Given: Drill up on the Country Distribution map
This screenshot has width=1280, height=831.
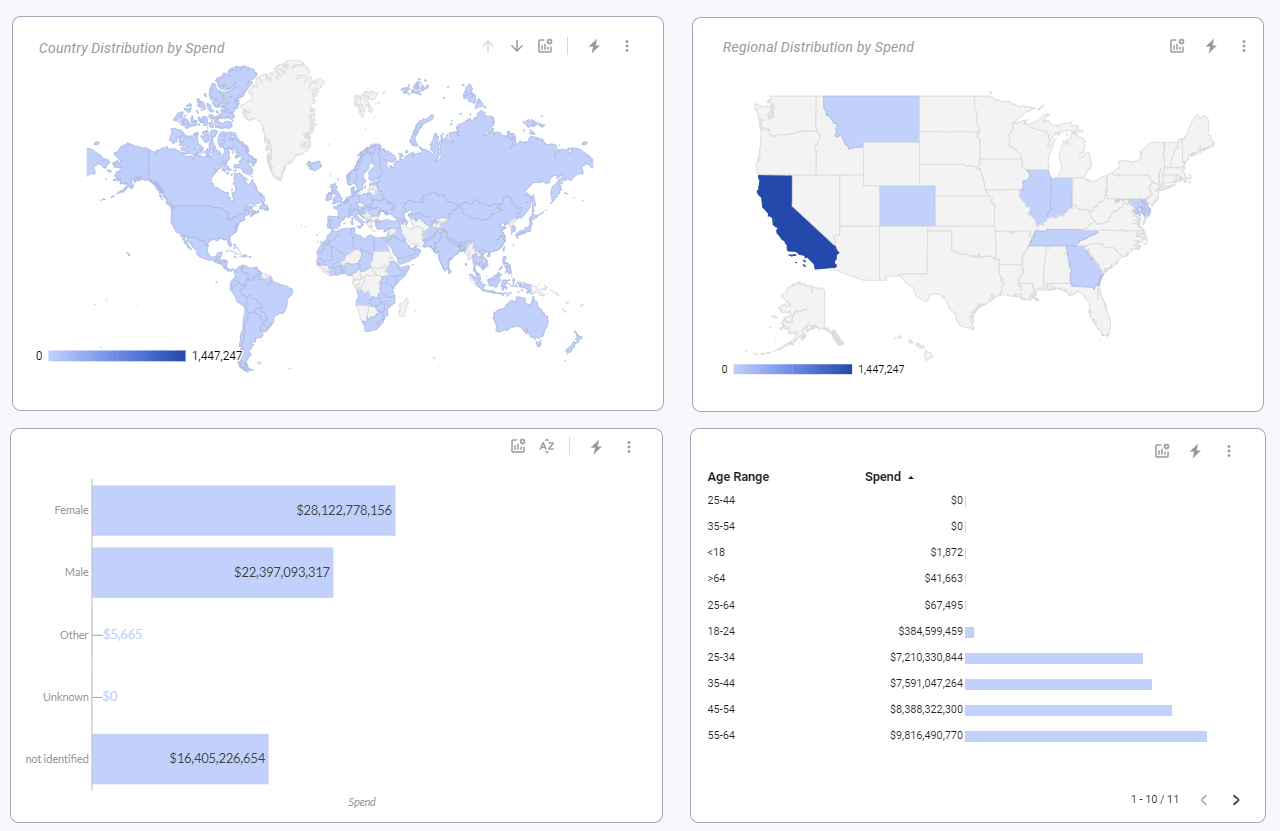Looking at the screenshot, I should click(488, 45).
